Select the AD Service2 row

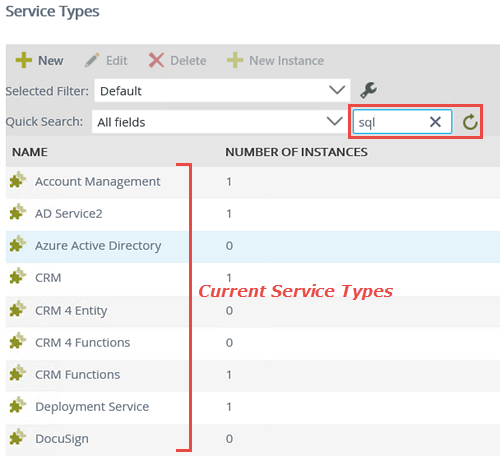(x=253, y=214)
